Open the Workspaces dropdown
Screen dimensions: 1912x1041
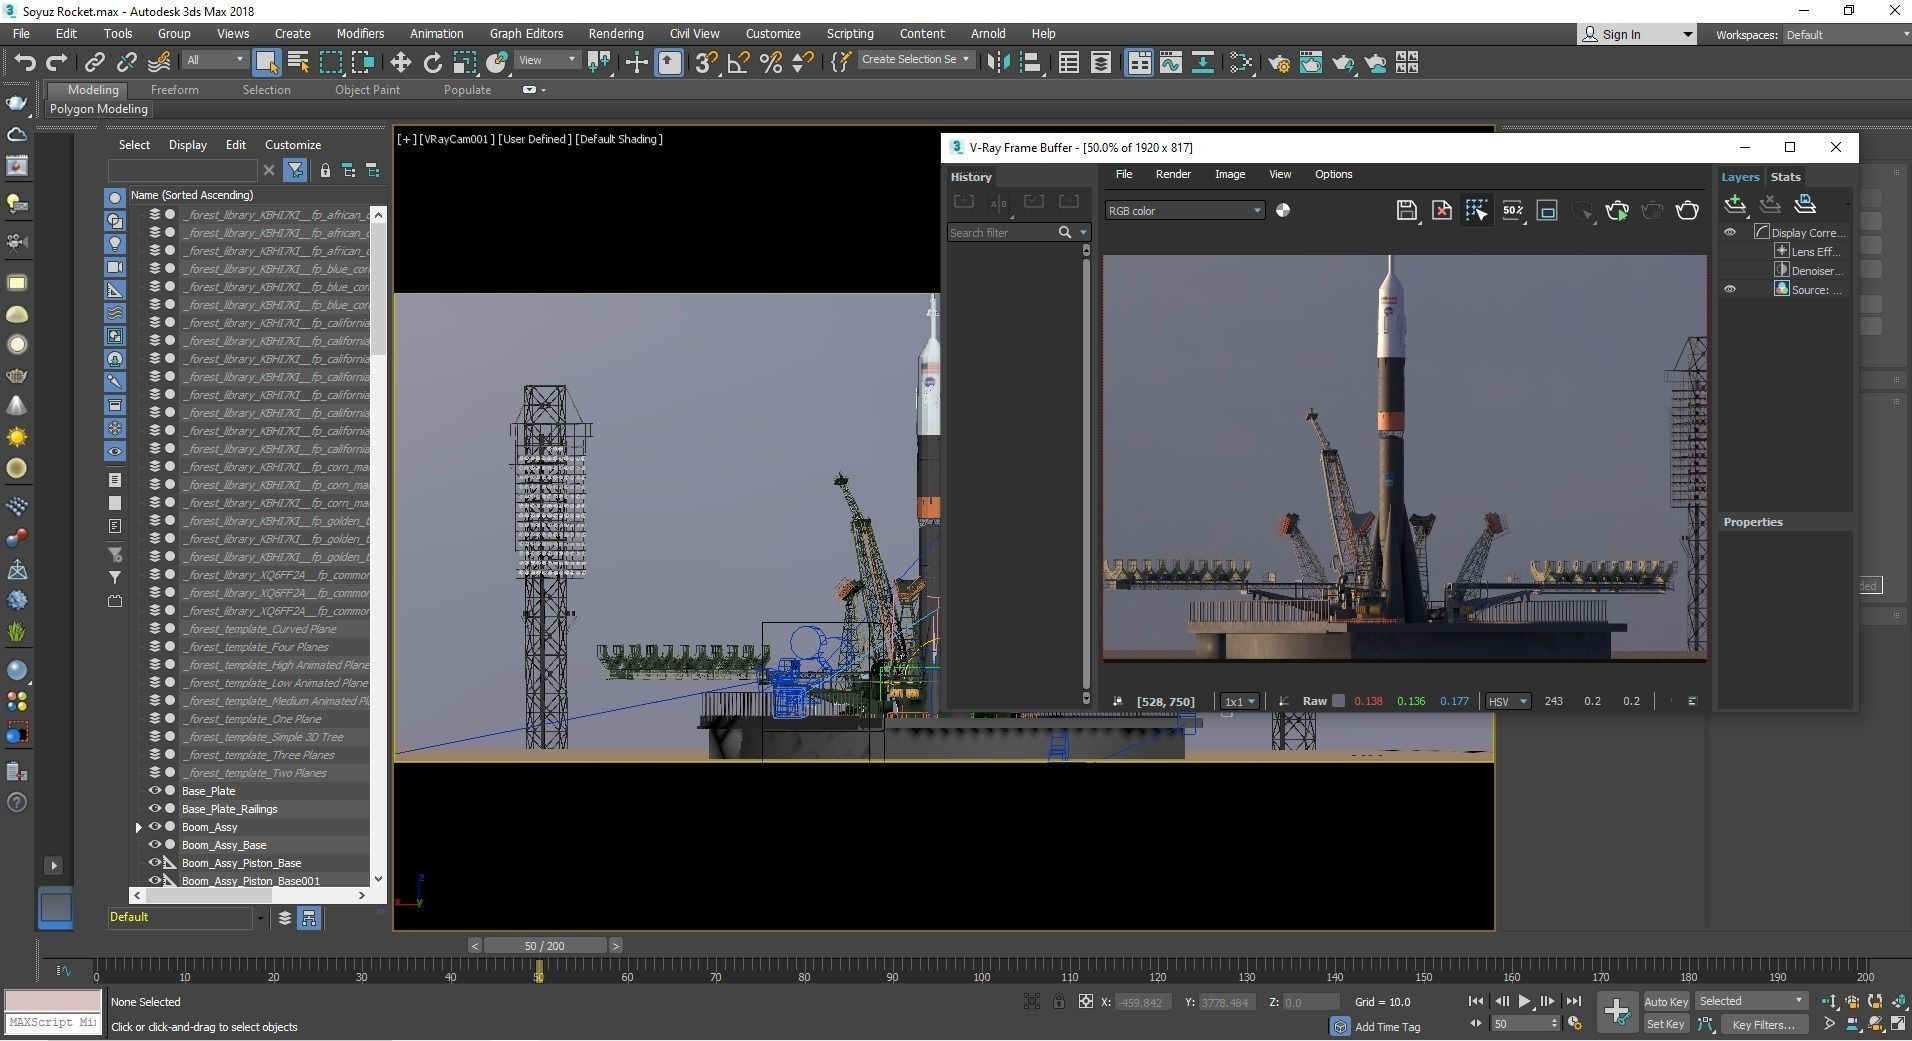(1846, 35)
